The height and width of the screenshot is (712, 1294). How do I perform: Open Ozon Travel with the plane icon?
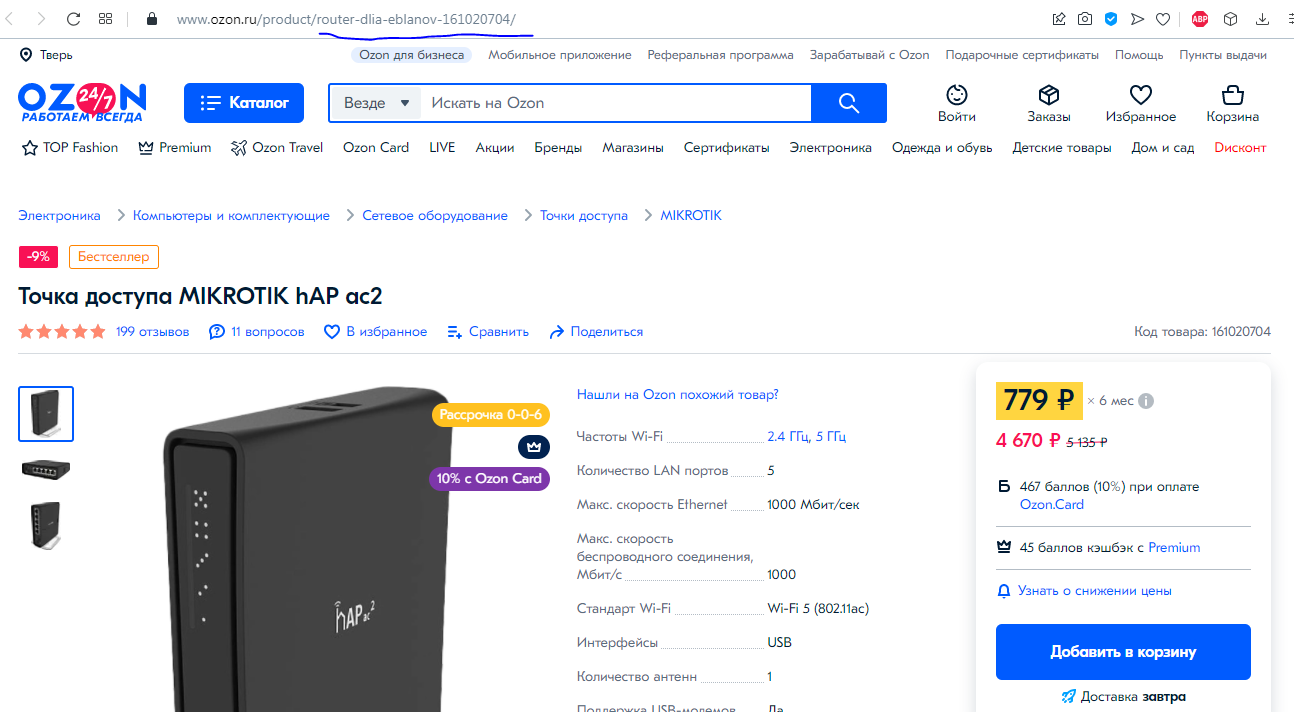tap(277, 147)
